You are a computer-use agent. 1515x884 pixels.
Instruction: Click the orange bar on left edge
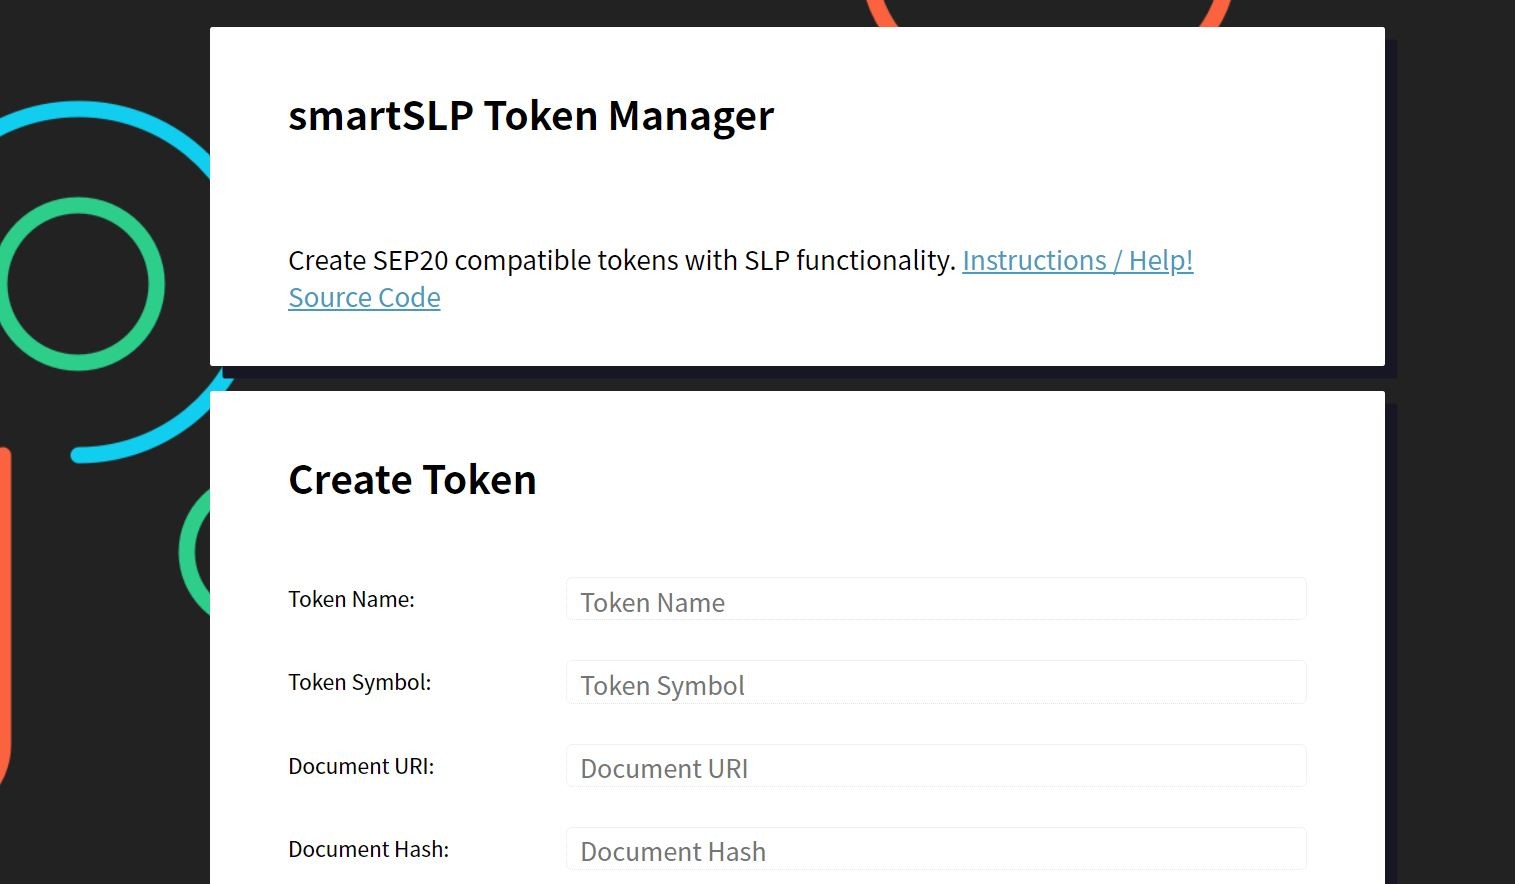point(4,615)
